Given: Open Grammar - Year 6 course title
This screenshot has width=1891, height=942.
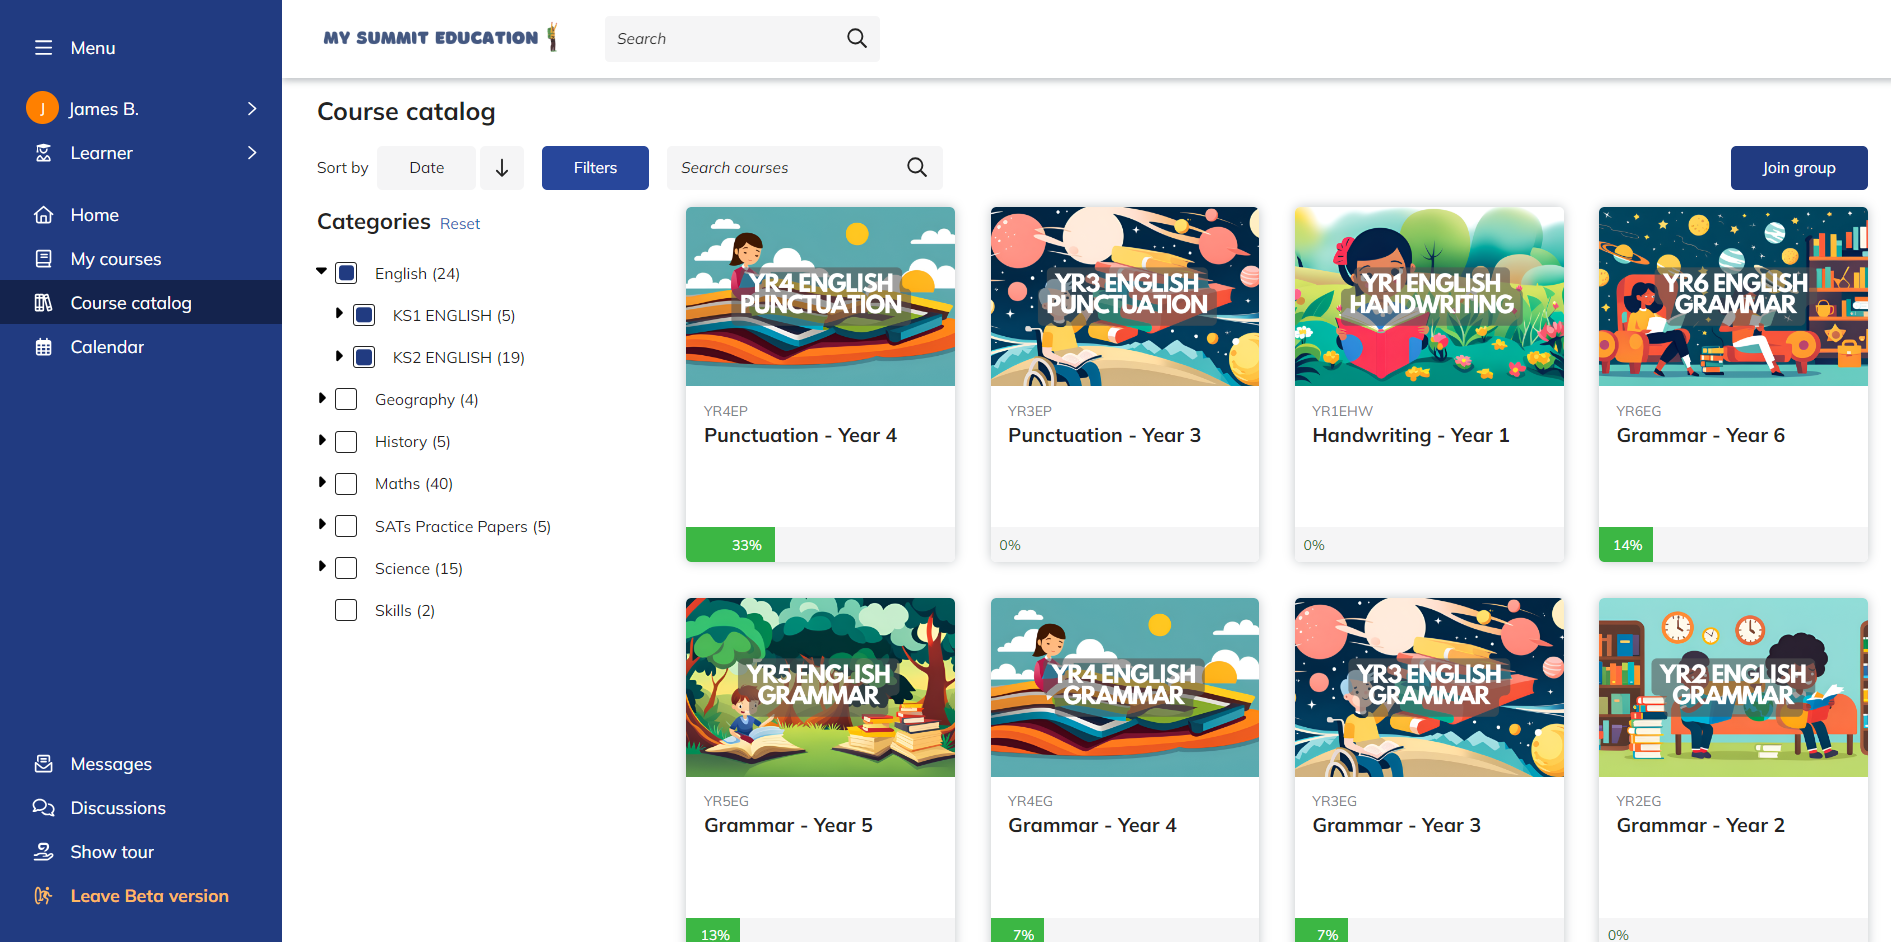Looking at the screenshot, I should [x=1700, y=435].
